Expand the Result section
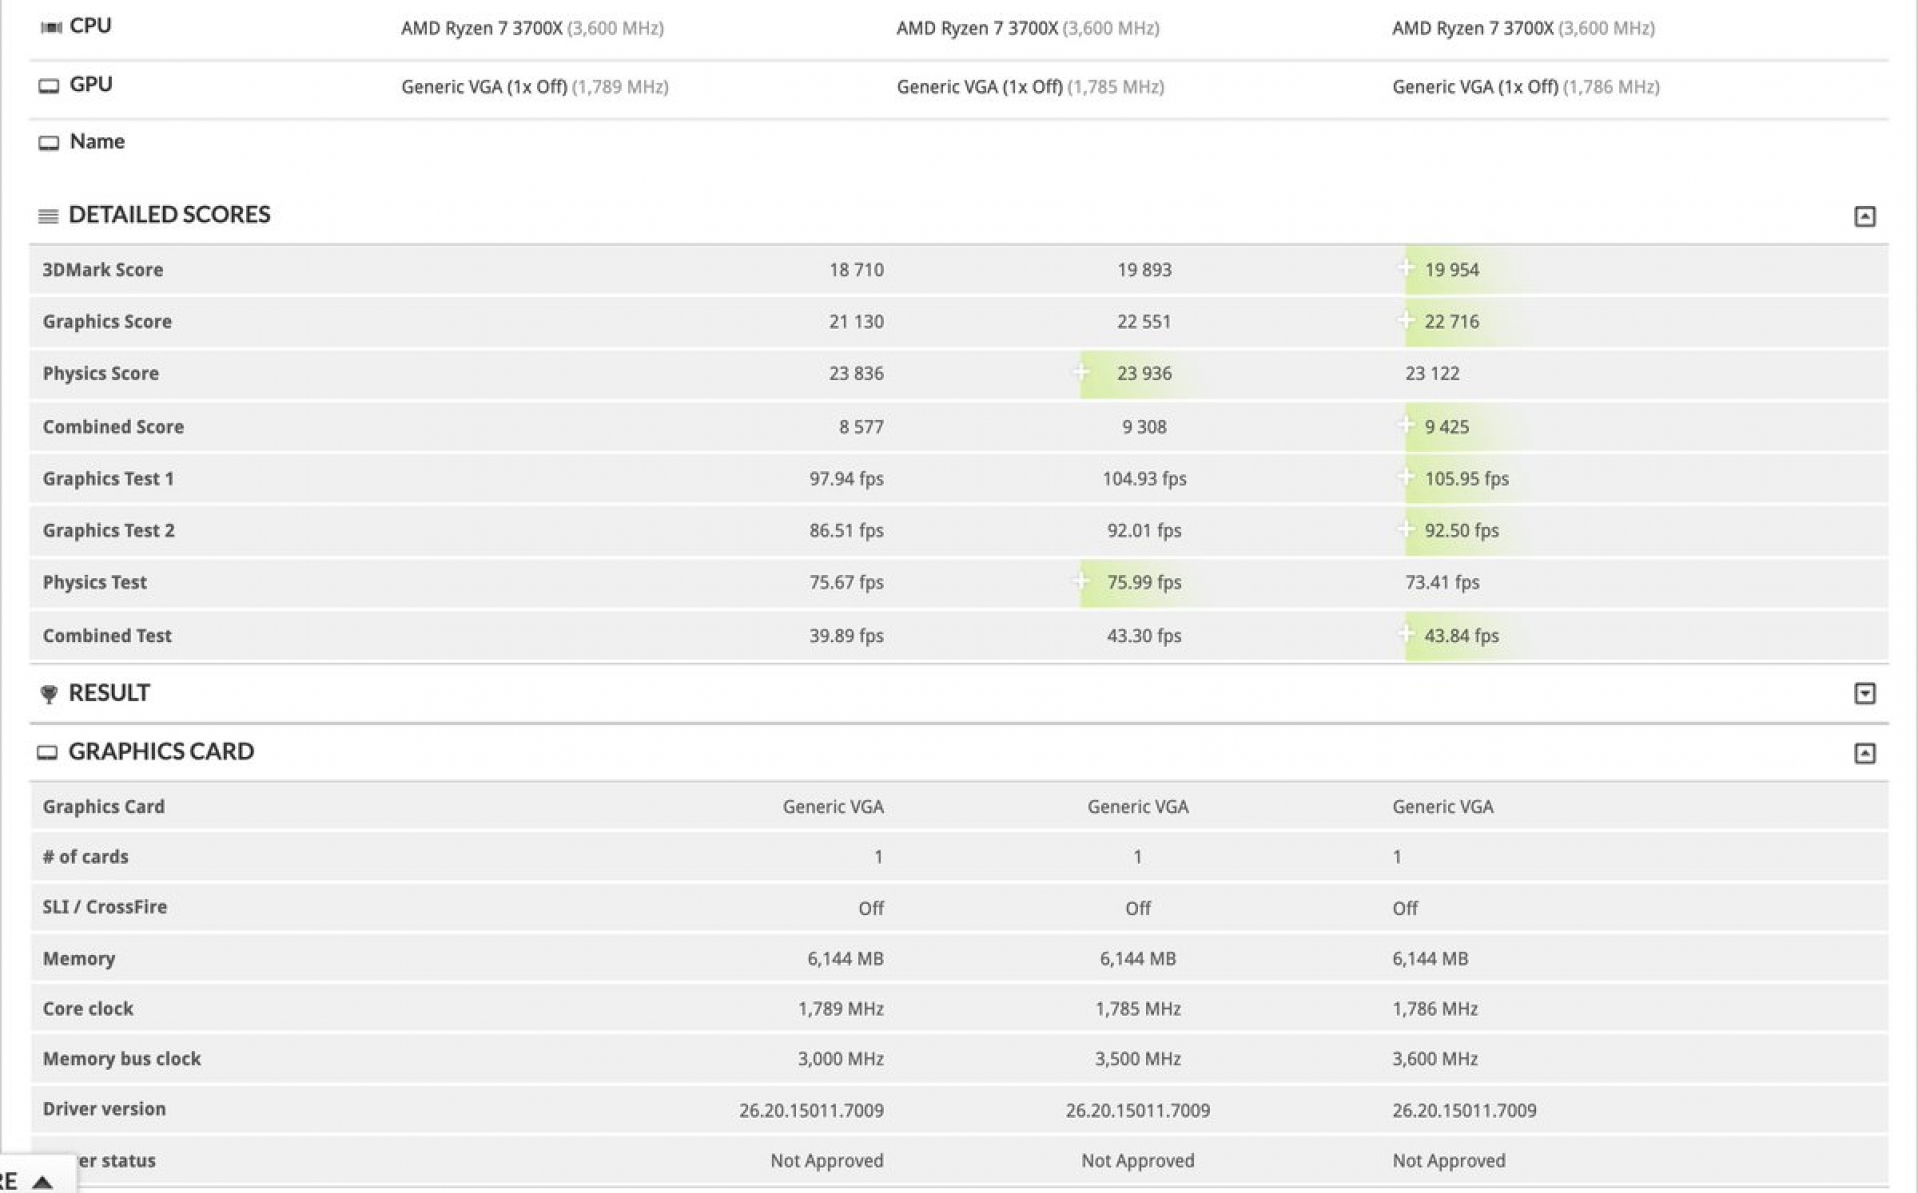Image resolution: width=1918 pixels, height=1193 pixels. (1864, 693)
